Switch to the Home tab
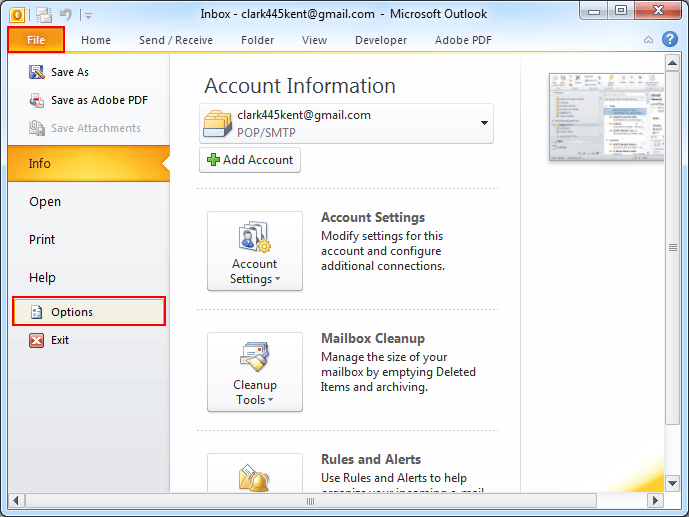 96,40
